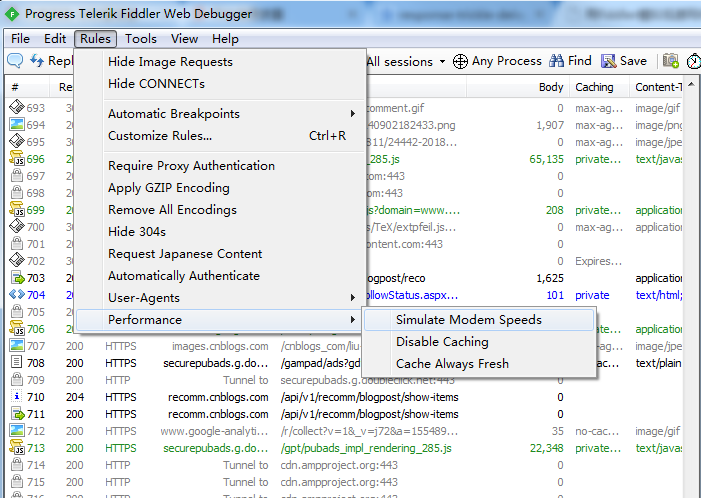This screenshot has width=701, height=498.
Task: Open the File menu
Action: [x=21, y=39]
